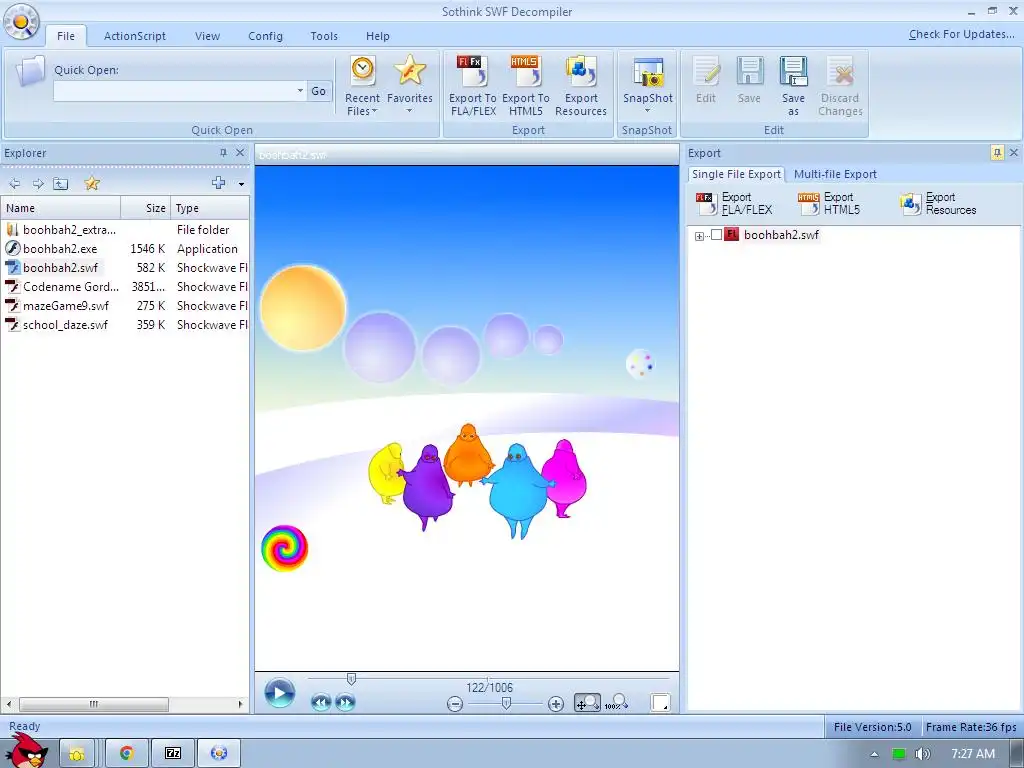Open 7-Zip from the taskbar
This screenshot has height=768, width=1024.
point(172,753)
